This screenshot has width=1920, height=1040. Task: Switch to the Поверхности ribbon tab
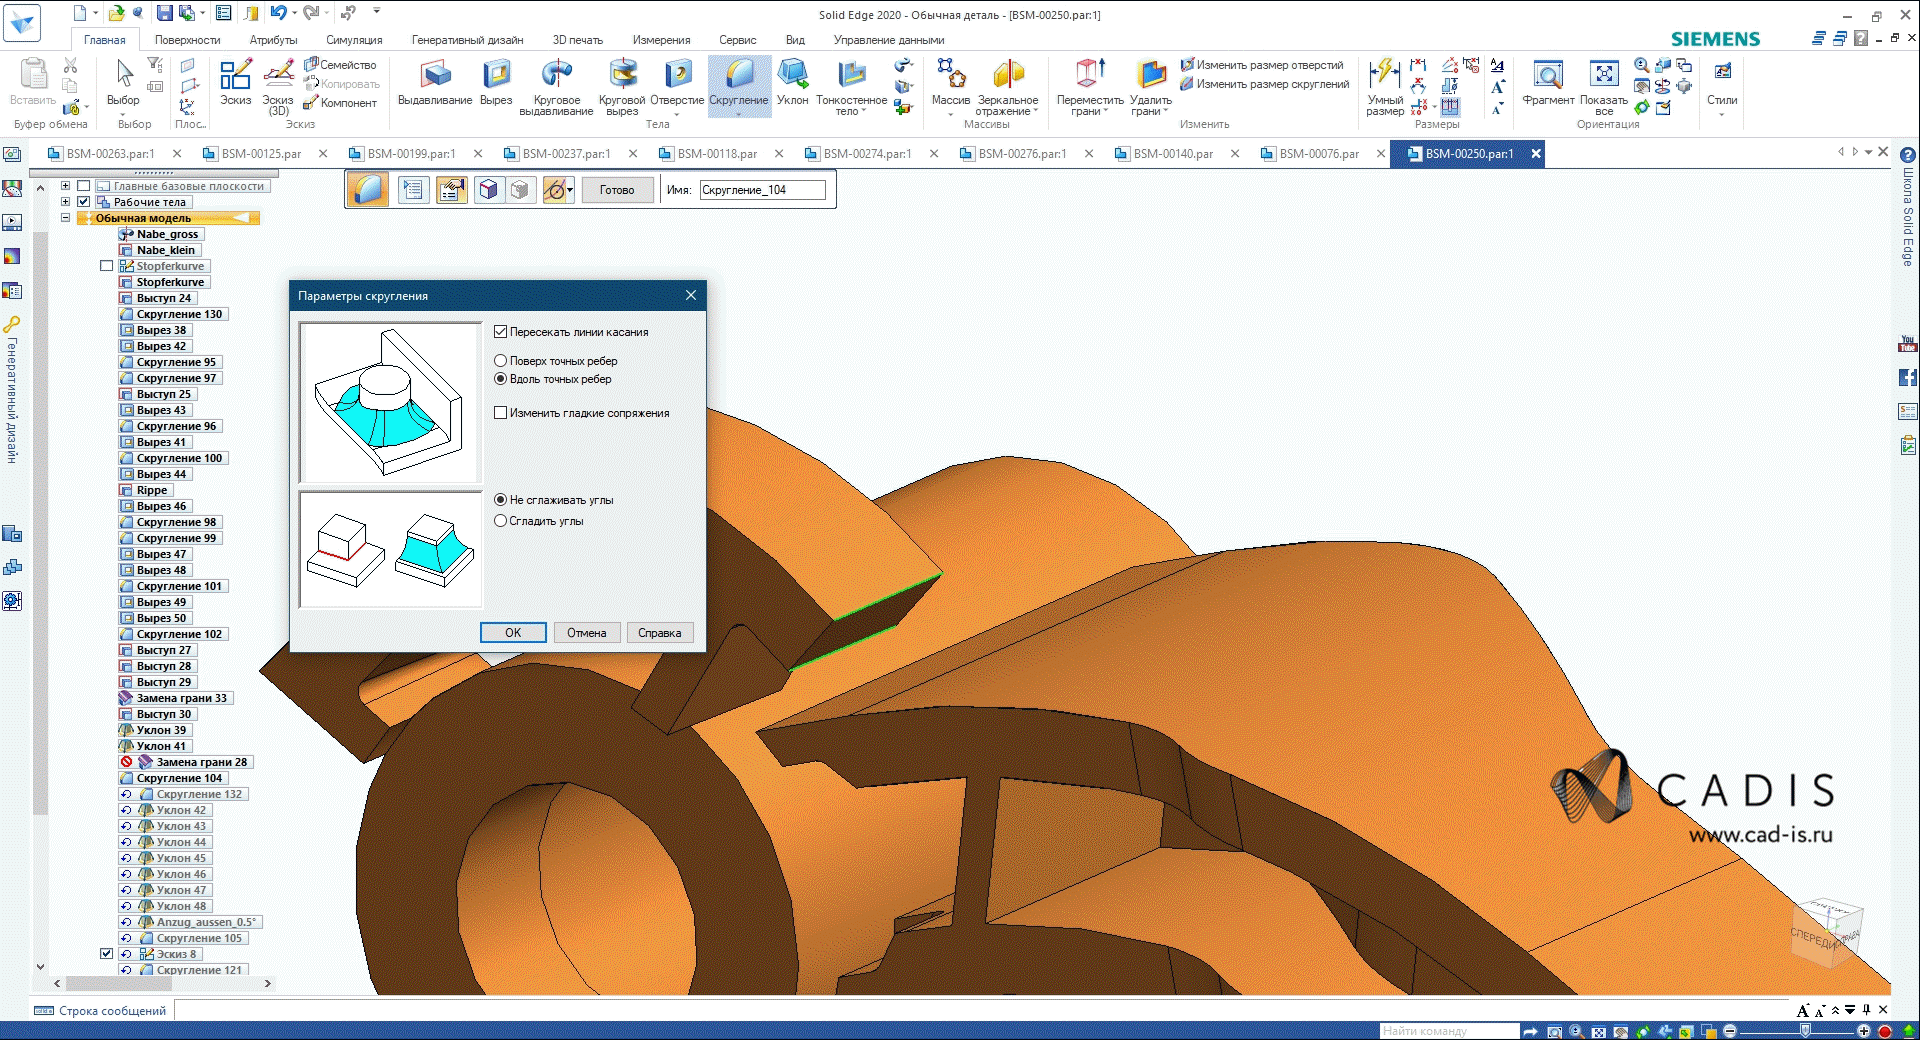[x=188, y=40]
